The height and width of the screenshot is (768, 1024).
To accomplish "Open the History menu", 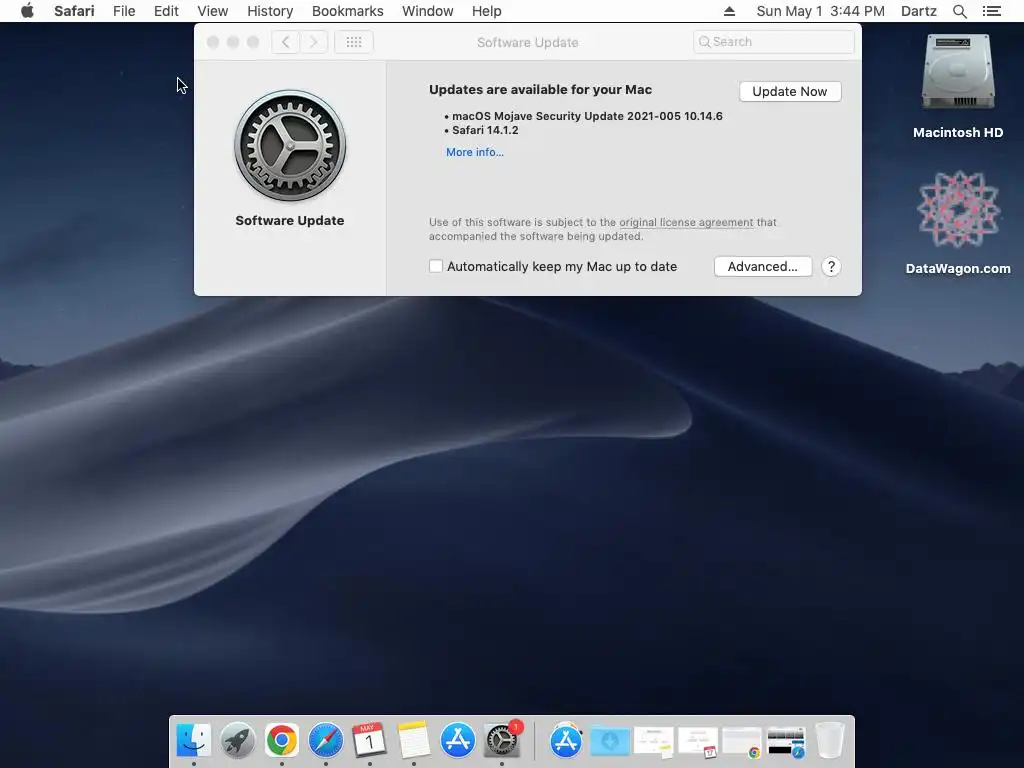I will 270,11.
